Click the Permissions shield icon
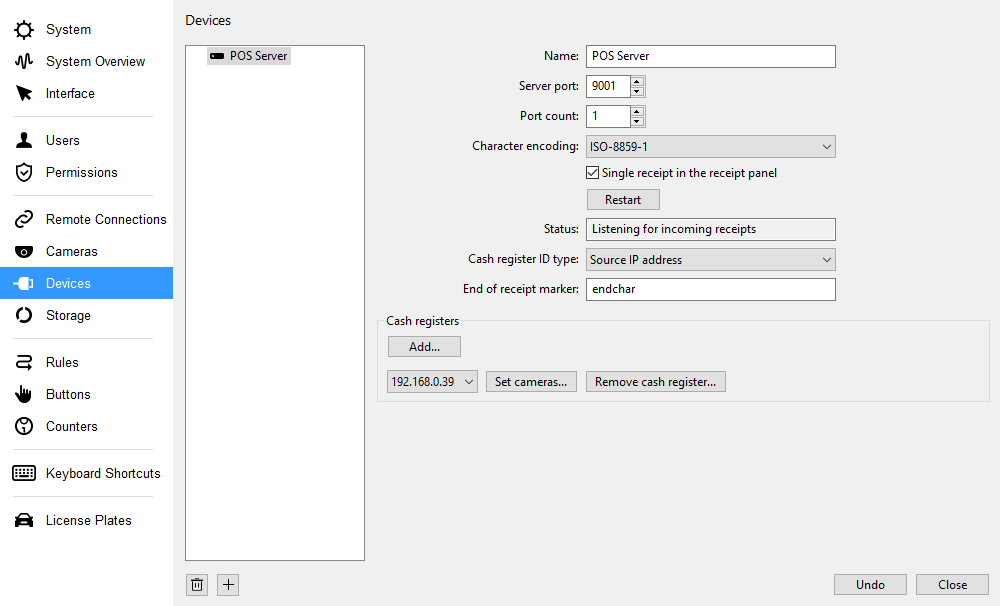The image size is (1000, 606). pos(24,172)
